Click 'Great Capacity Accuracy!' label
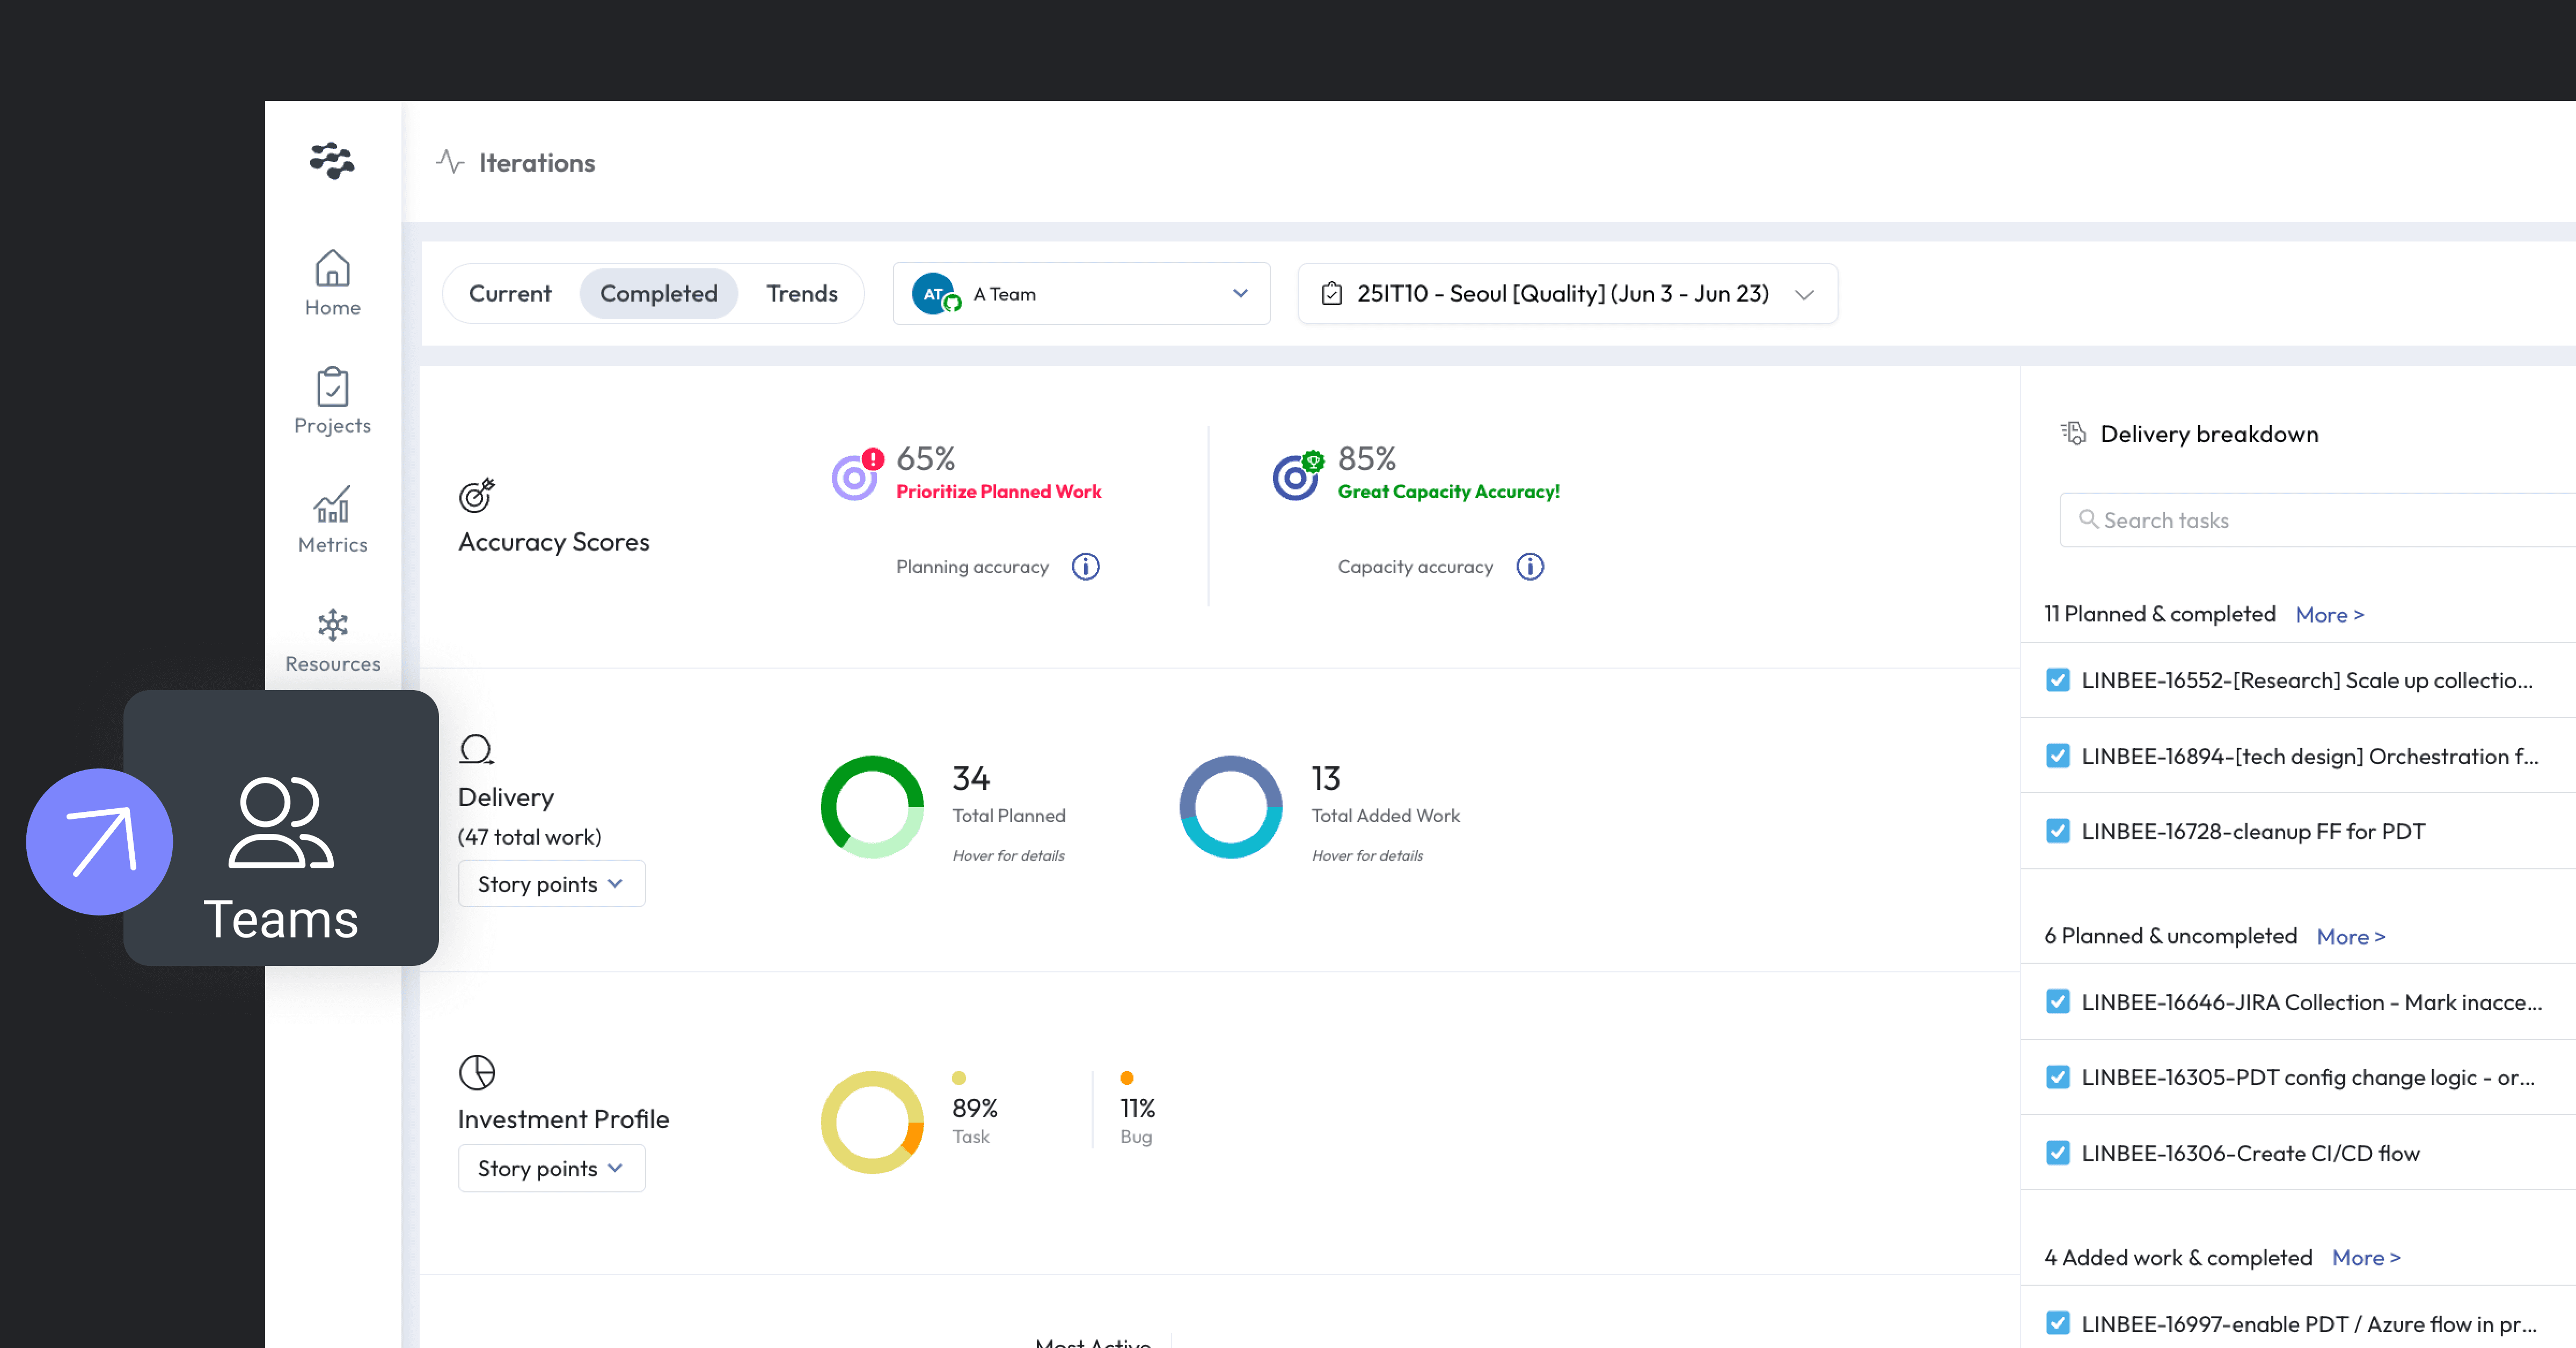 coord(1448,491)
